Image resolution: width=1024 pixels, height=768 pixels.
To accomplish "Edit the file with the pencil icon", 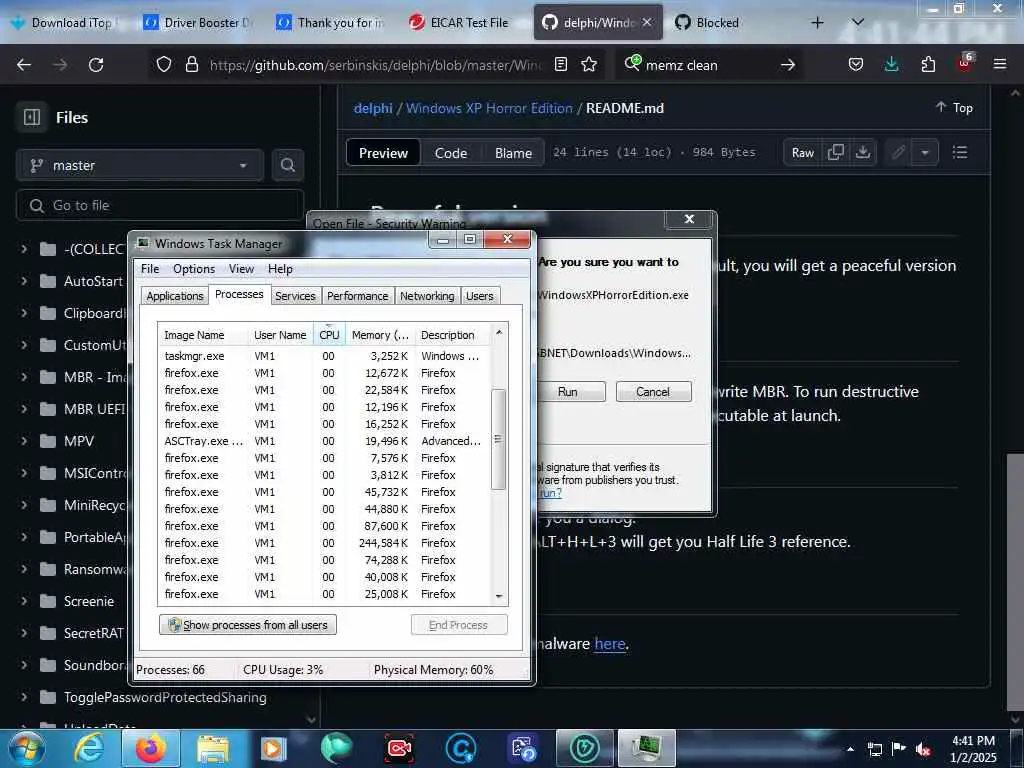I will click(x=899, y=152).
